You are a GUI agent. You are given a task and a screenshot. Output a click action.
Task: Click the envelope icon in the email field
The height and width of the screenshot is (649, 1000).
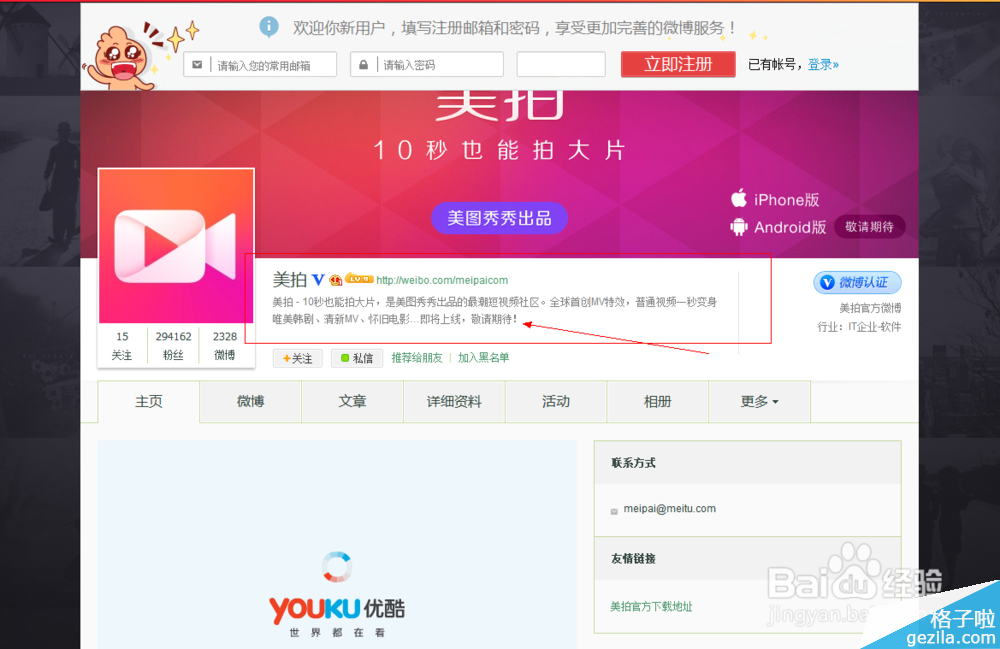point(197,65)
